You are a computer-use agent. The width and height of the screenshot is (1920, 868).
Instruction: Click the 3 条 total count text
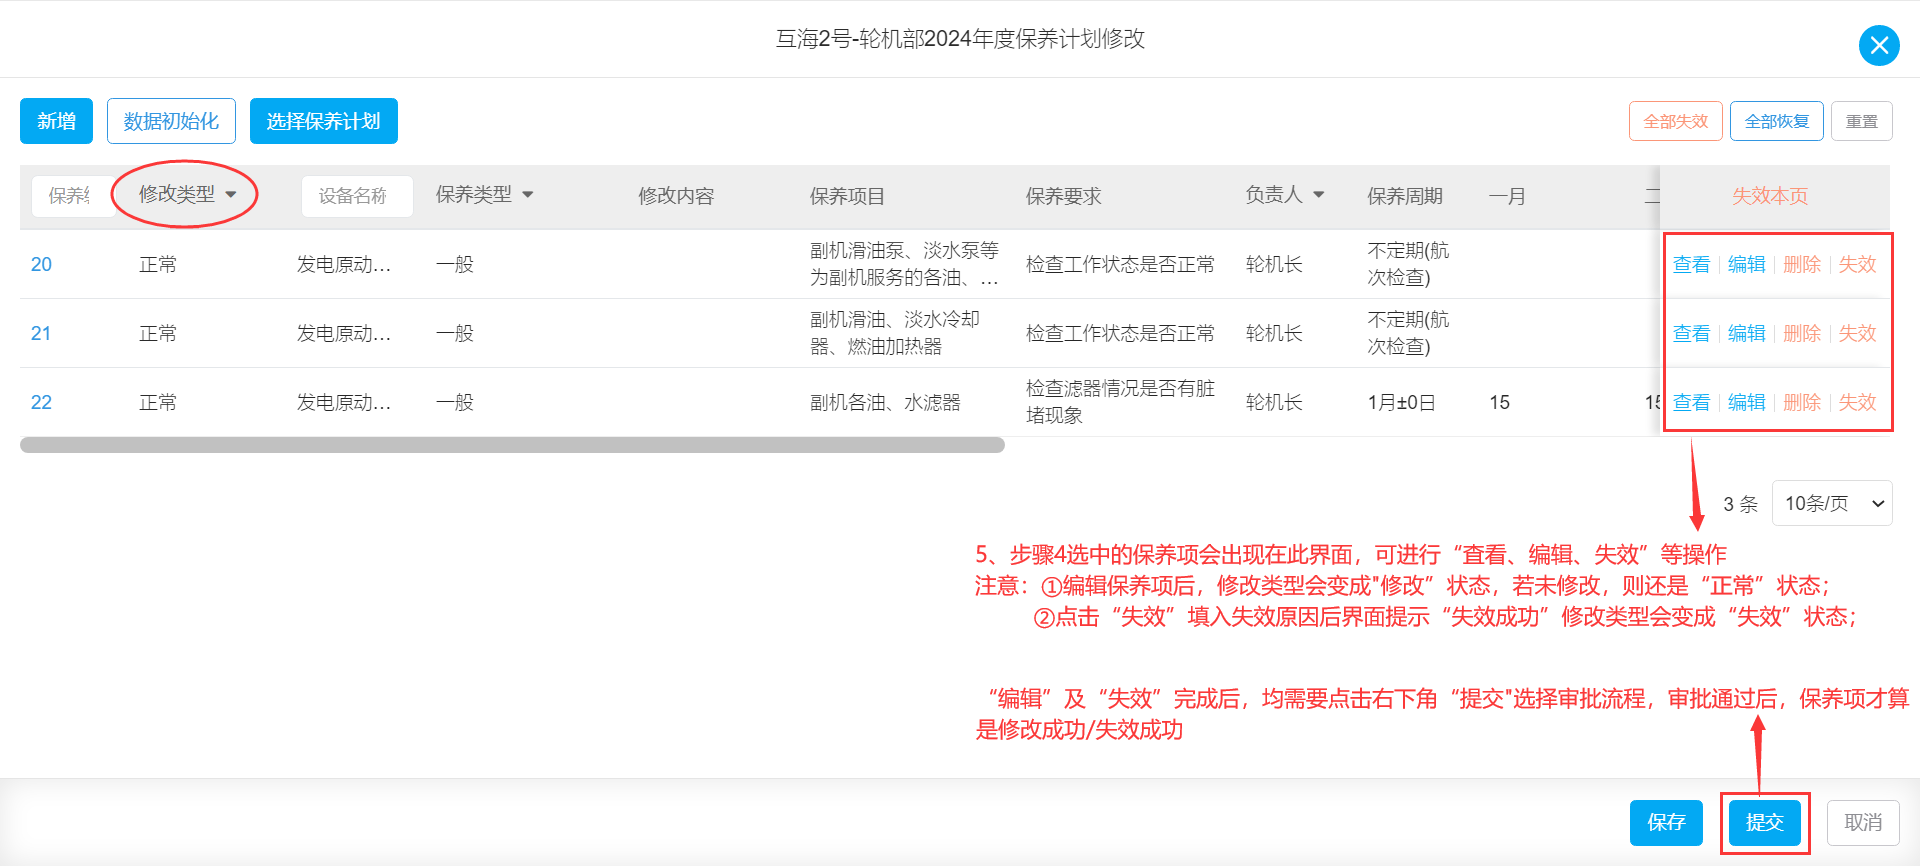click(x=1740, y=504)
